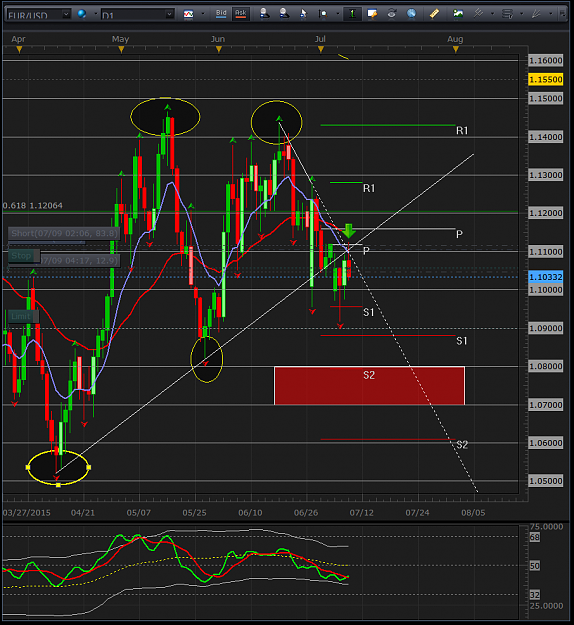Click the 68 level on indicator scale
The height and width of the screenshot is (625, 574).
point(535,537)
